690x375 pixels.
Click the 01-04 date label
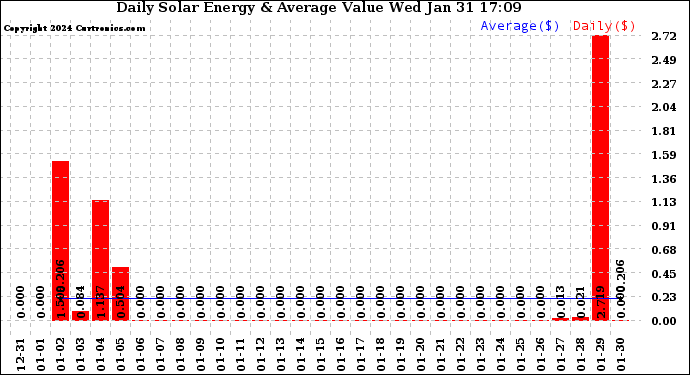pos(100,354)
